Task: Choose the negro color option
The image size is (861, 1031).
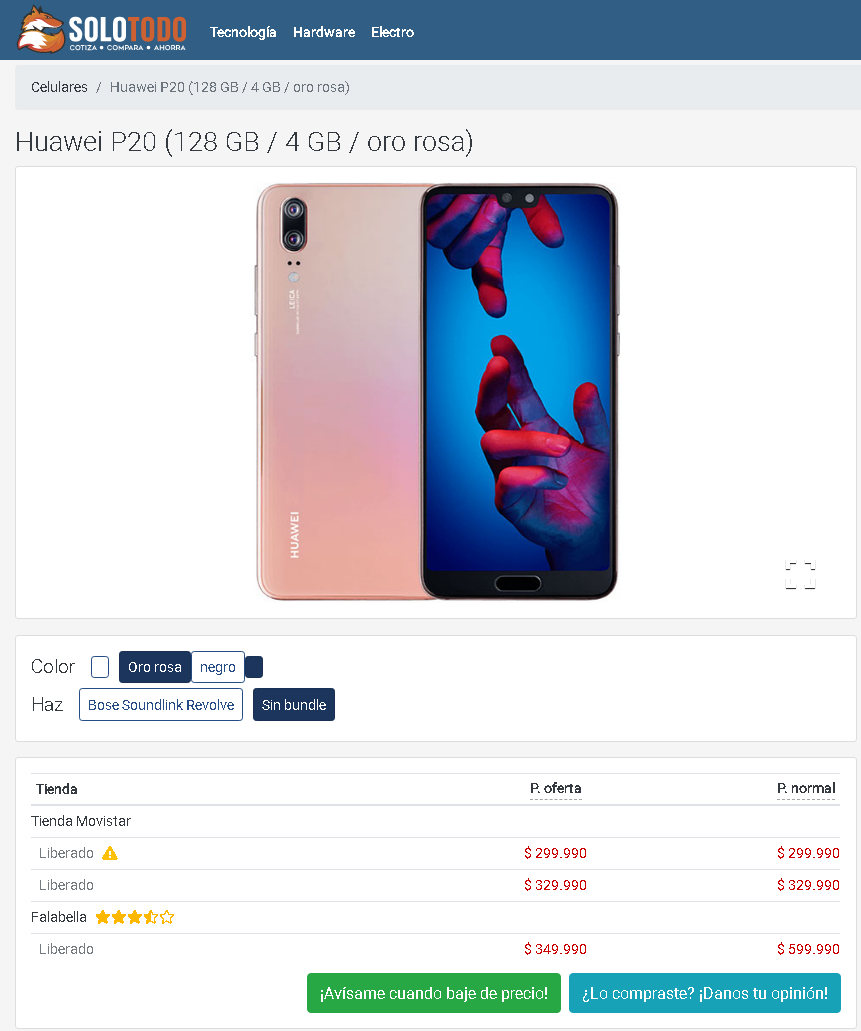Action: click(218, 667)
